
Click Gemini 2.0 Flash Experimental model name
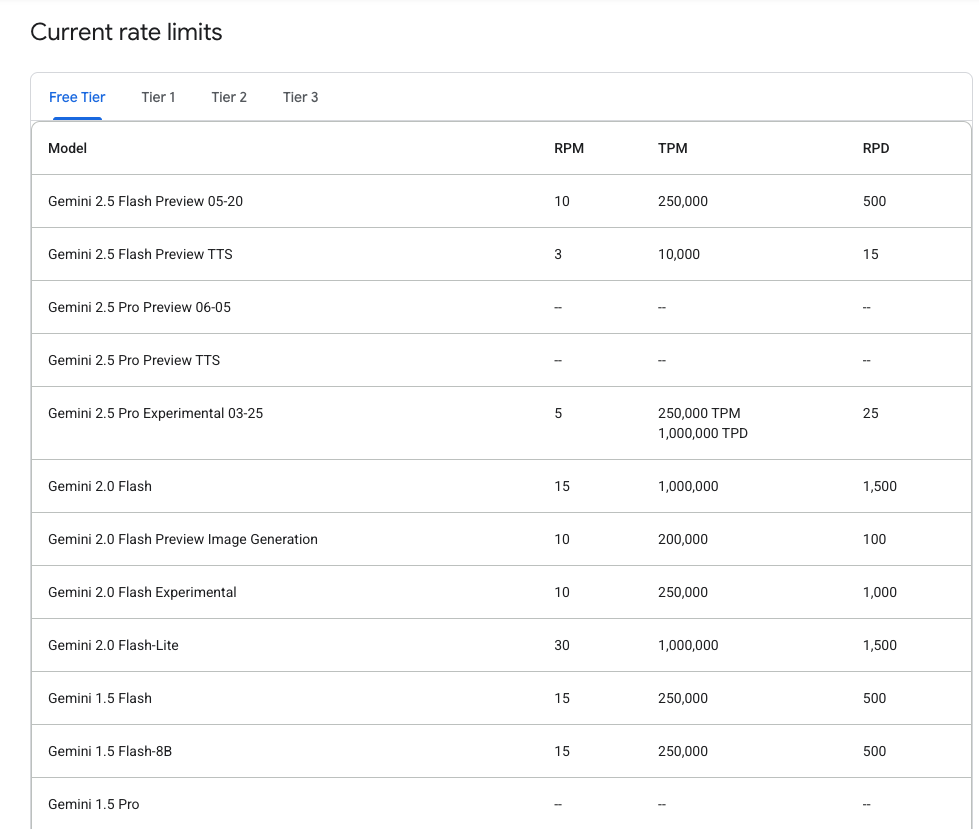[x=142, y=592]
